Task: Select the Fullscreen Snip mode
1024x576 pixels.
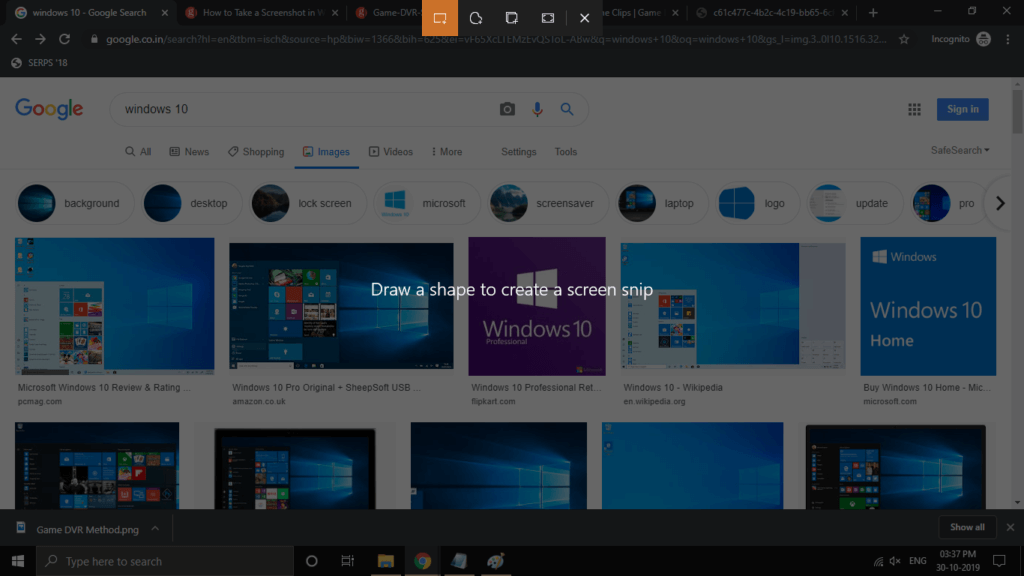Action: pyautogui.click(x=548, y=18)
